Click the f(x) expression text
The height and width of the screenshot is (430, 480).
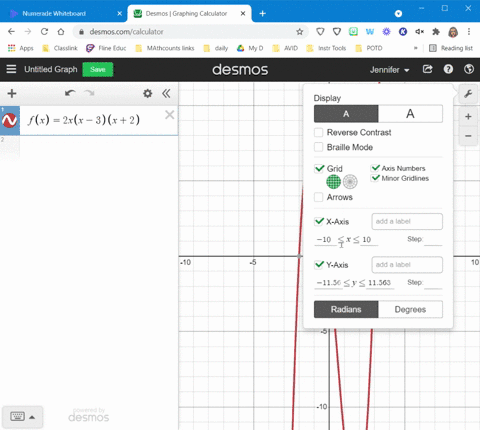(84, 120)
